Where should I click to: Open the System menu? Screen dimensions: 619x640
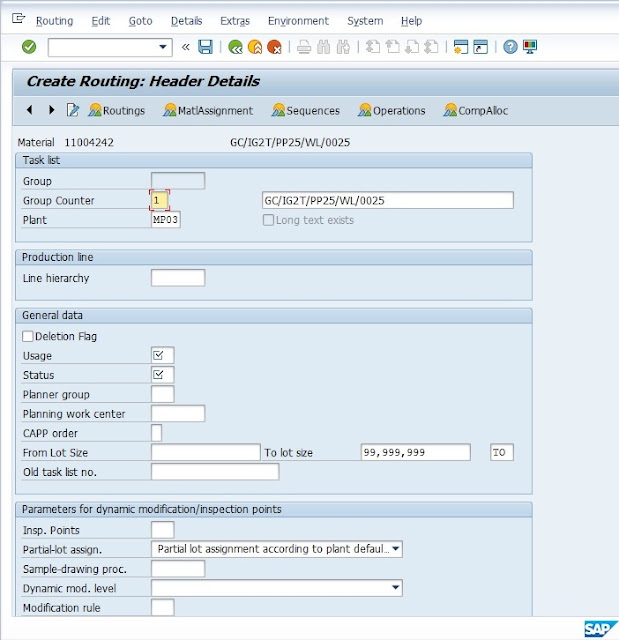[365, 21]
